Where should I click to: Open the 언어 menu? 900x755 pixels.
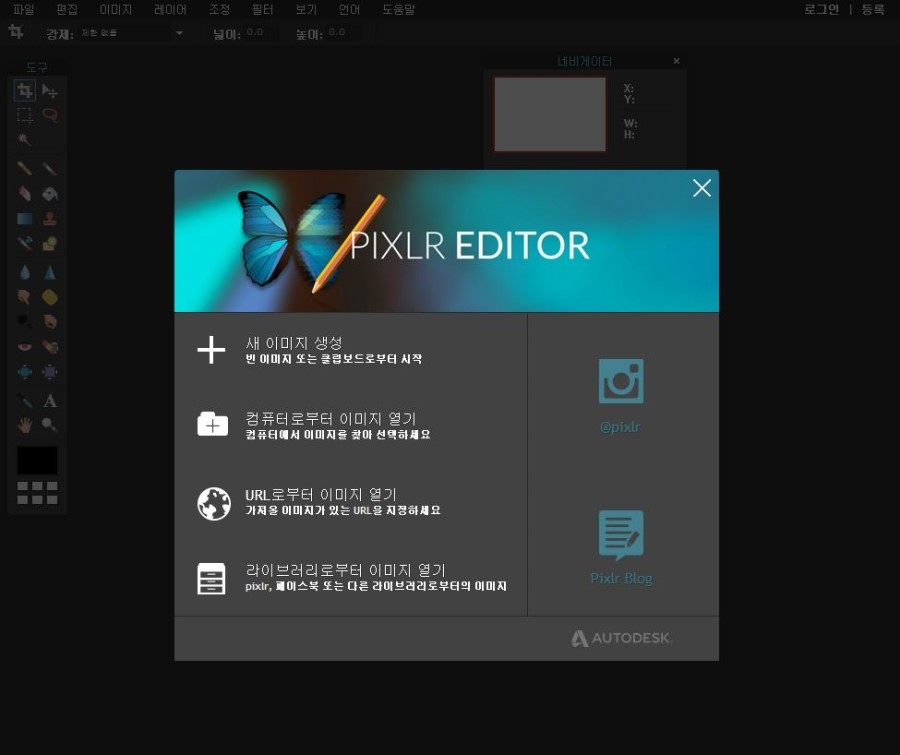coord(349,9)
